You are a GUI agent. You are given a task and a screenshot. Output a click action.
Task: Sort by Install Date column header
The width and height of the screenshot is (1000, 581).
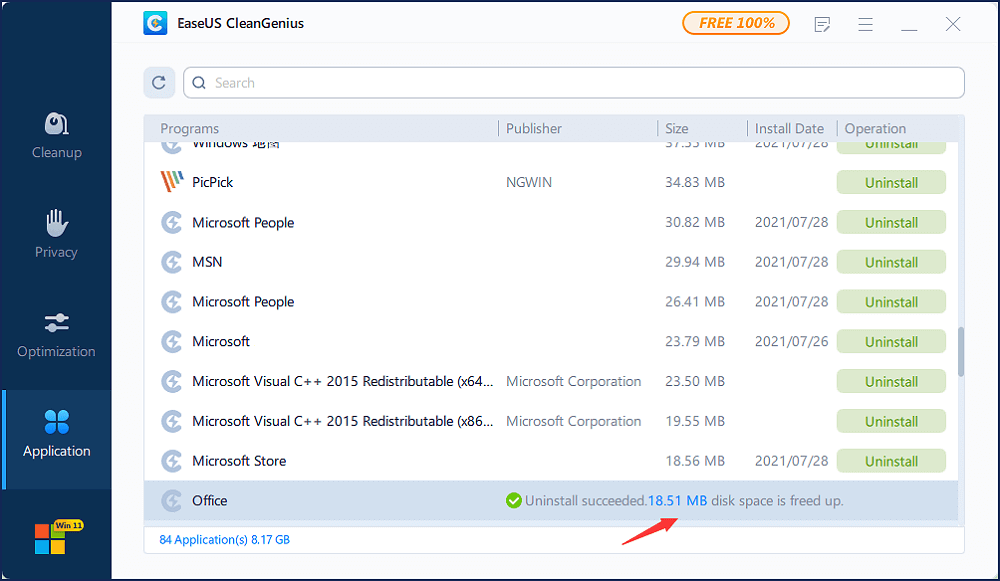pos(789,128)
